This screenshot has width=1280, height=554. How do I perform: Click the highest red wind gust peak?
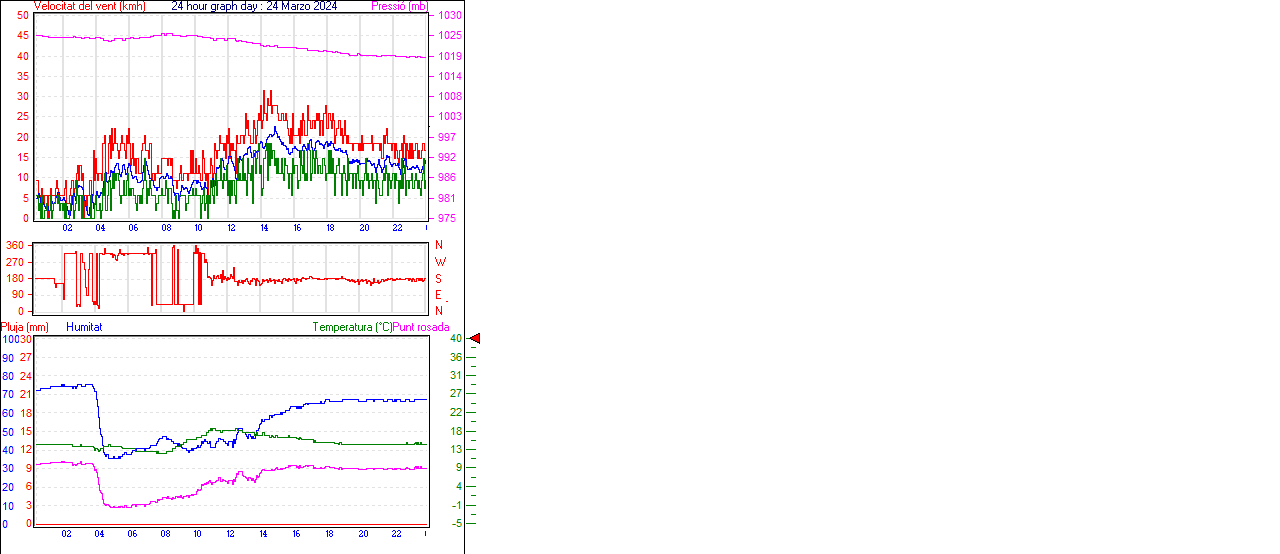(x=264, y=92)
